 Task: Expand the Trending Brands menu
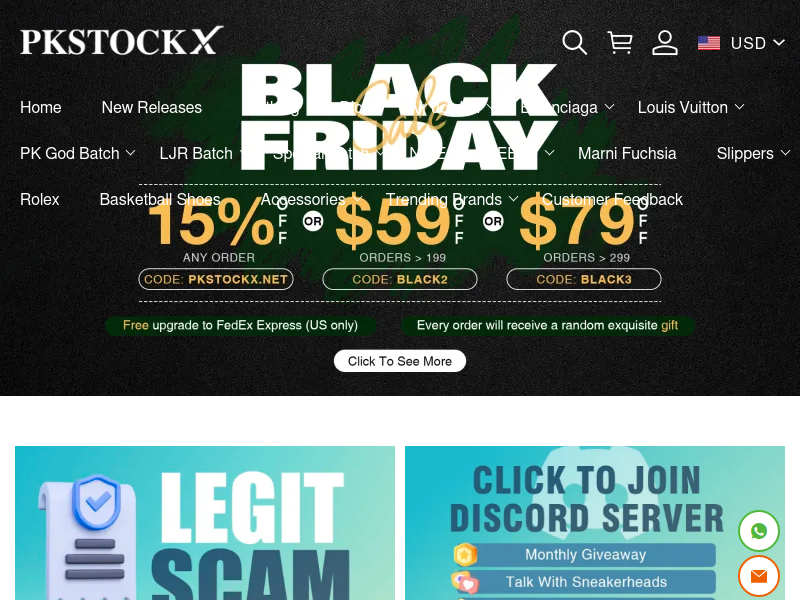pos(452,199)
